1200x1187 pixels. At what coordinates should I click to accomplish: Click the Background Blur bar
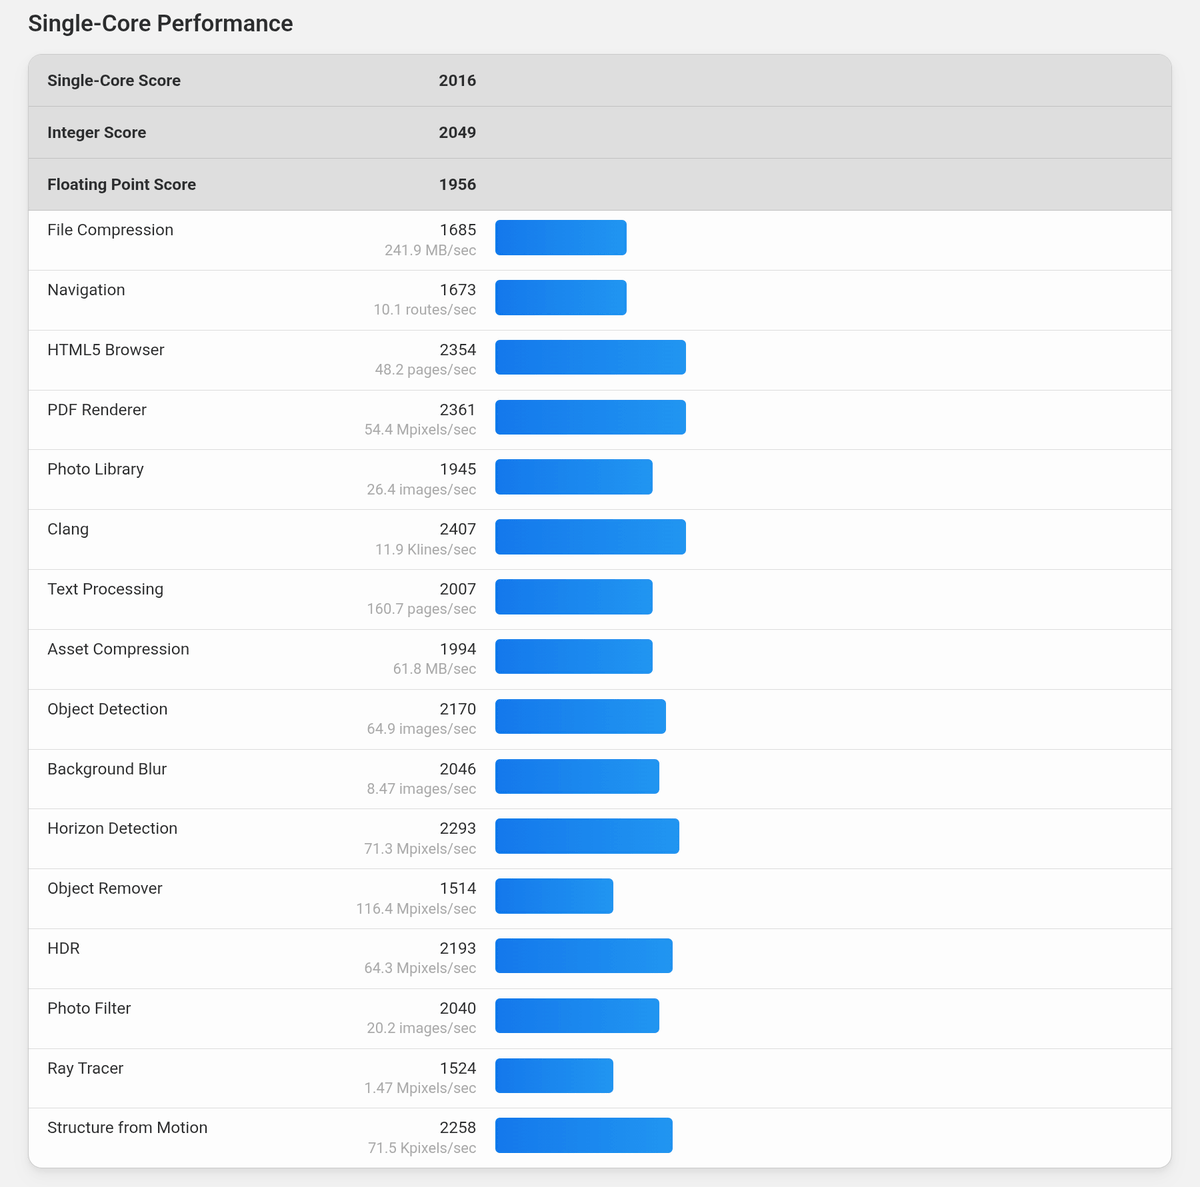point(577,777)
